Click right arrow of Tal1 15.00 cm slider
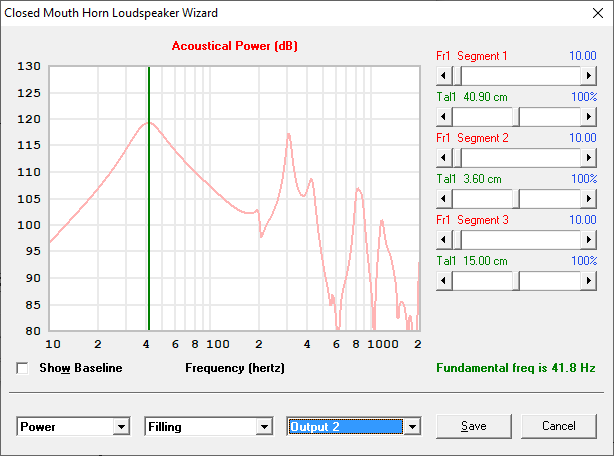This screenshot has height=456, width=614. pos(589,281)
